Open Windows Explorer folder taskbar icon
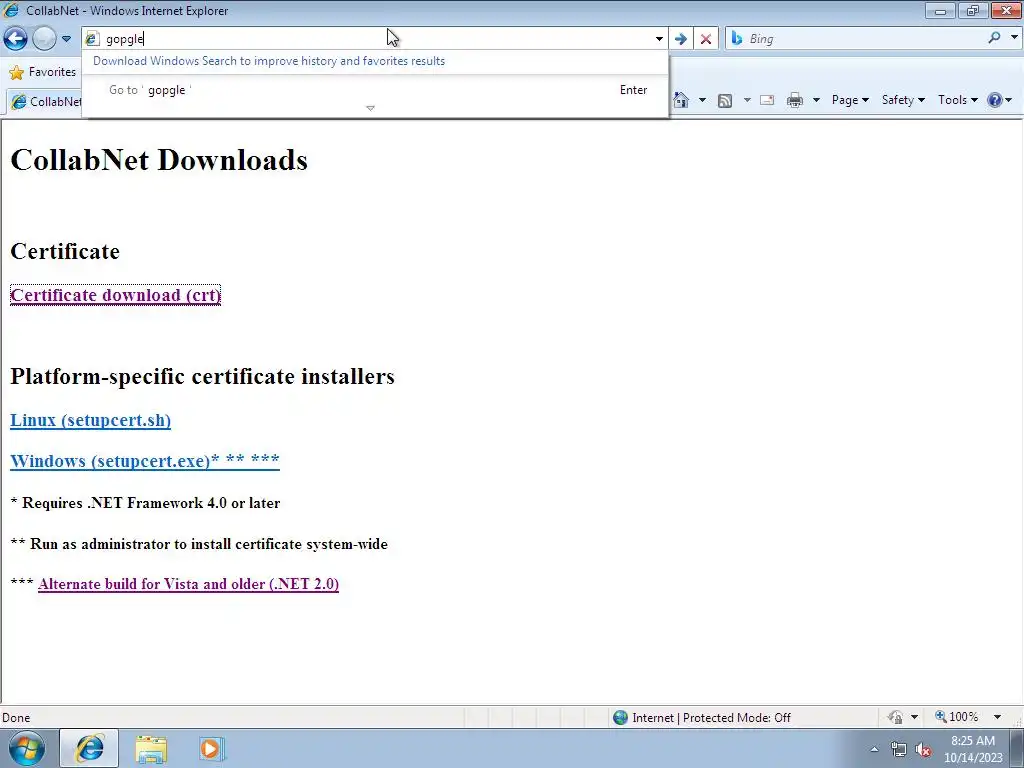Viewport: 1024px width, 768px height. coord(151,748)
